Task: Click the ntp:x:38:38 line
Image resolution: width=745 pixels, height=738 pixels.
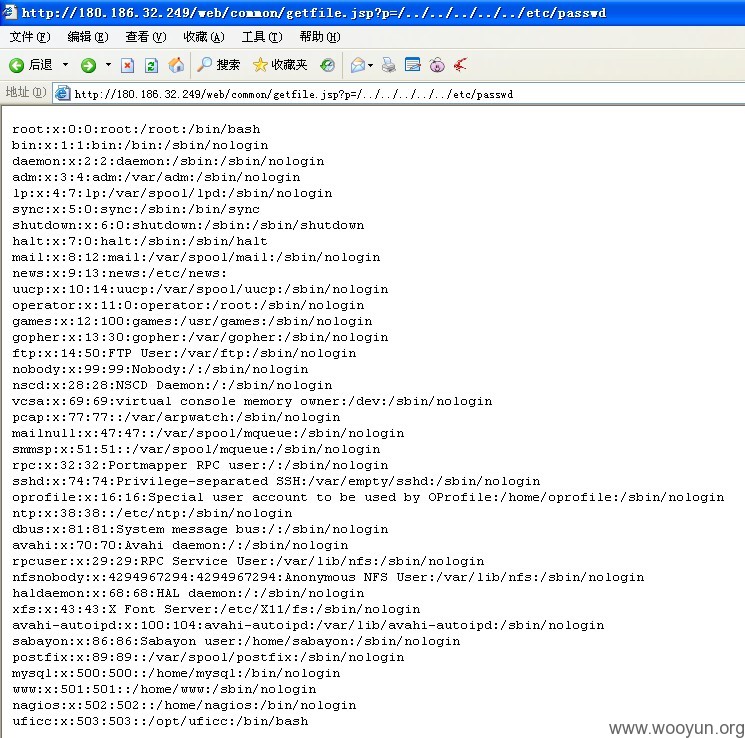Action: pos(152,513)
